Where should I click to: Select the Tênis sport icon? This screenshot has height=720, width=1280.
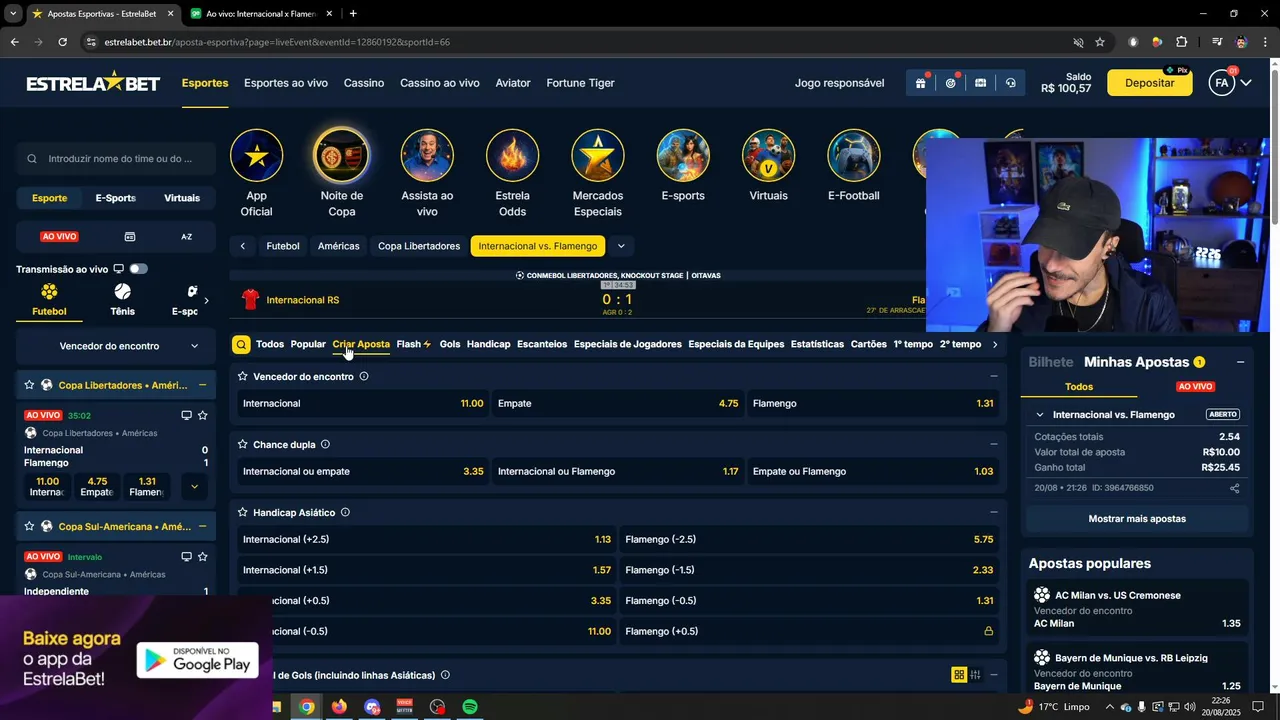[x=122, y=292]
